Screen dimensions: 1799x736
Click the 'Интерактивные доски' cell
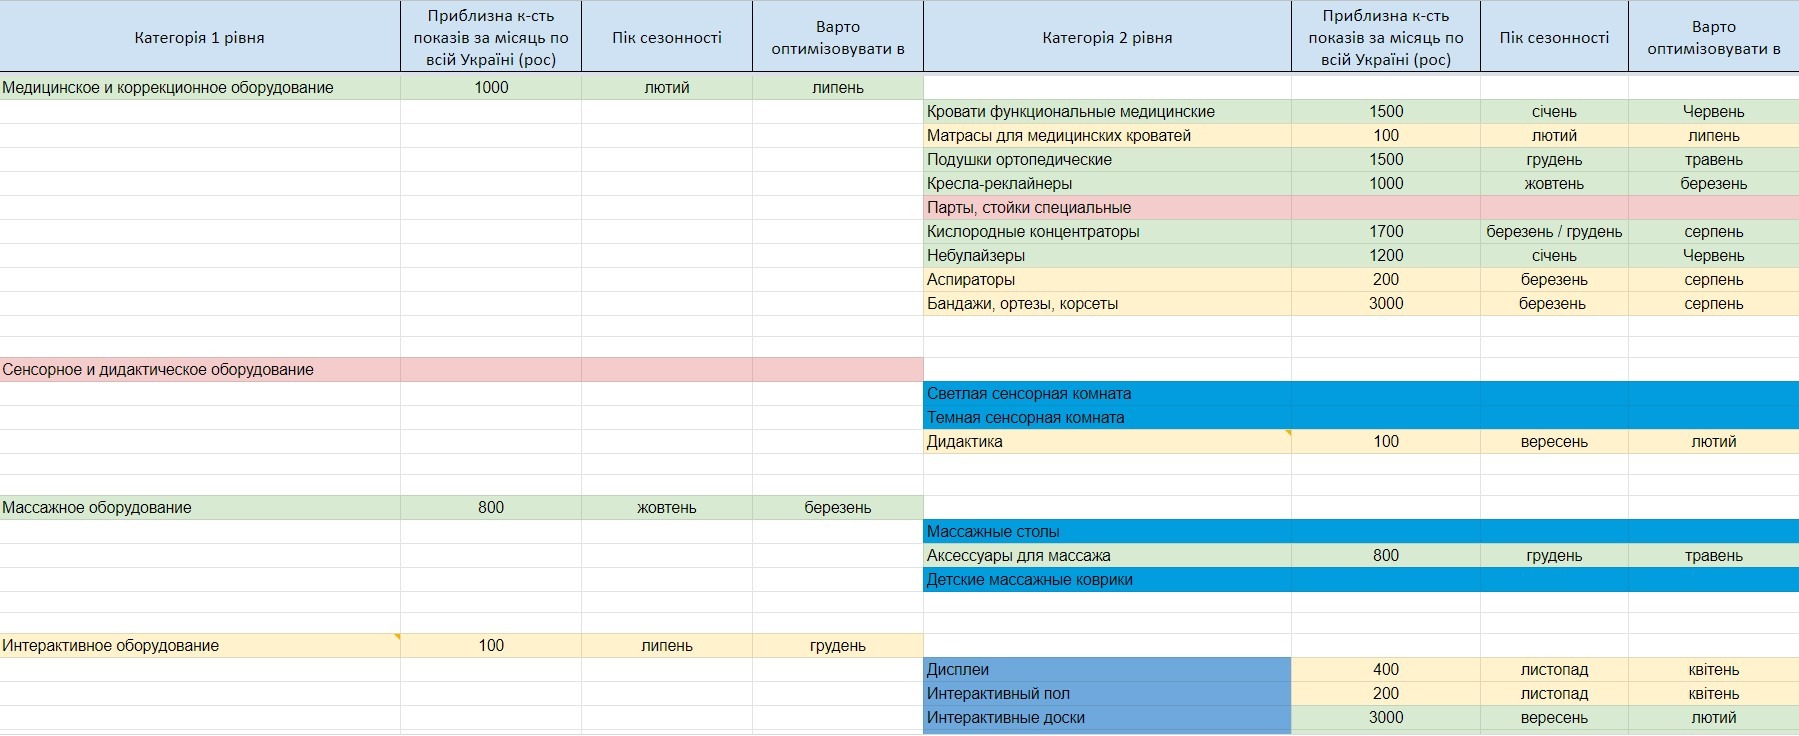[1107, 718]
